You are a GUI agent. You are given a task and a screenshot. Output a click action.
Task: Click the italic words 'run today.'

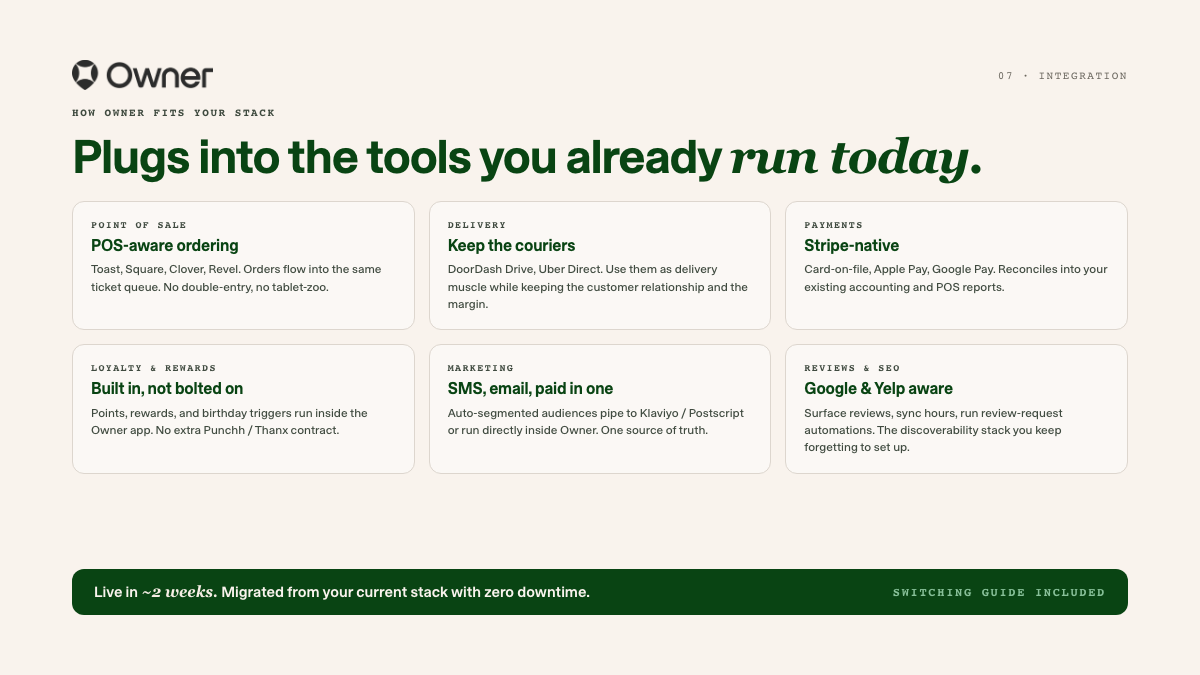click(856, 158)
